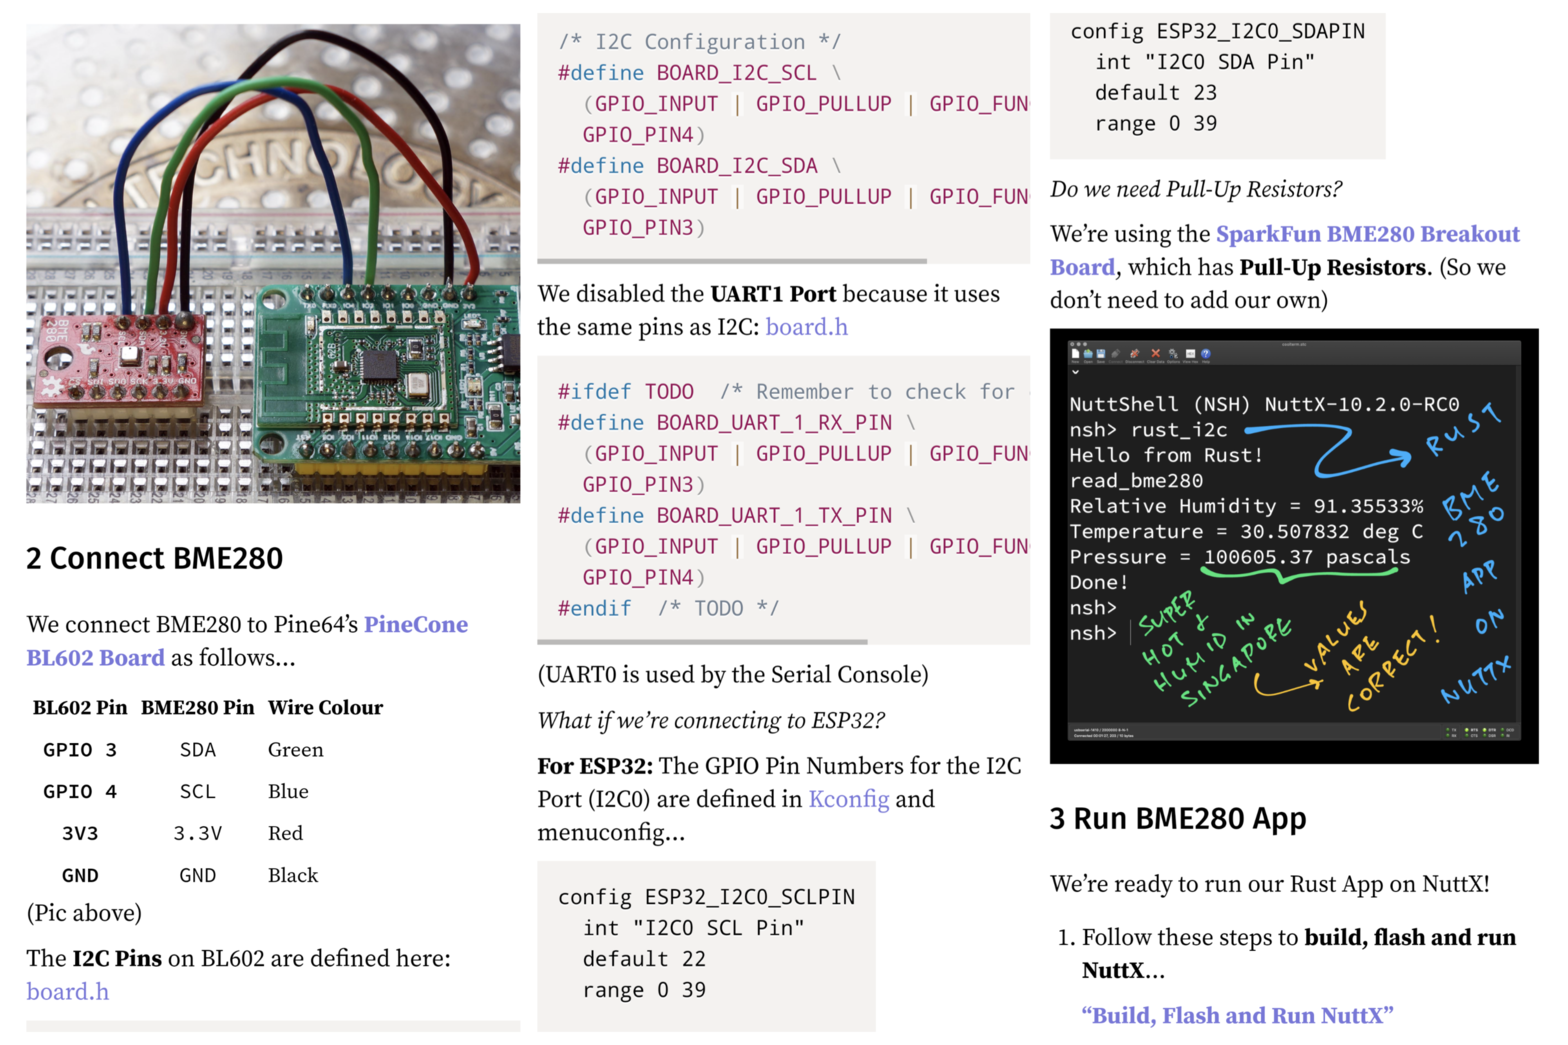Click Disconnect icon in CoolTerm screenshot toolbar
This screenshot has height=1045, width=1568.
pos(1135,354)
